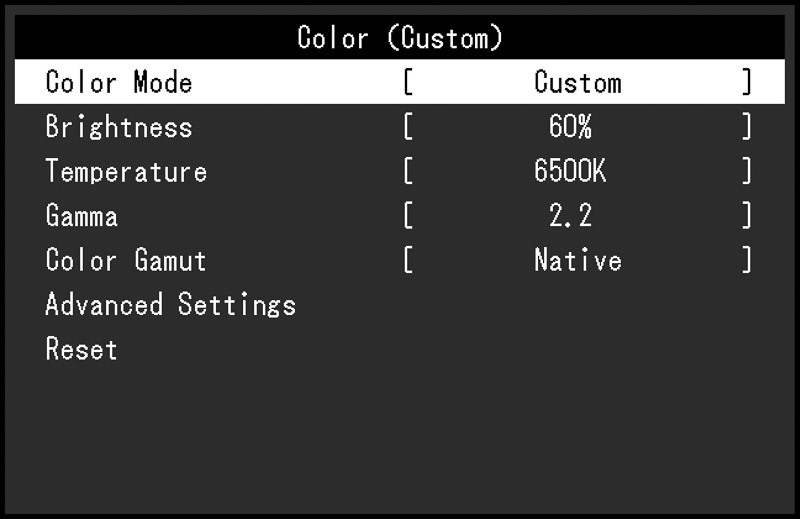800x519 pixels.
Task: Open Advanced Settings
Action: (171, 305)
